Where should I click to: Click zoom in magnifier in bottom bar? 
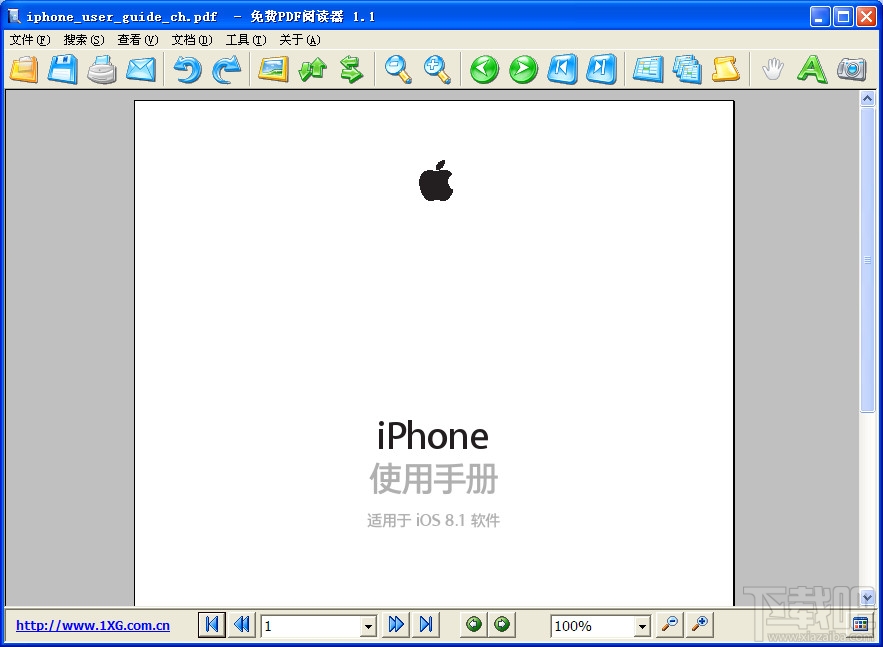[x=700, y=624]
